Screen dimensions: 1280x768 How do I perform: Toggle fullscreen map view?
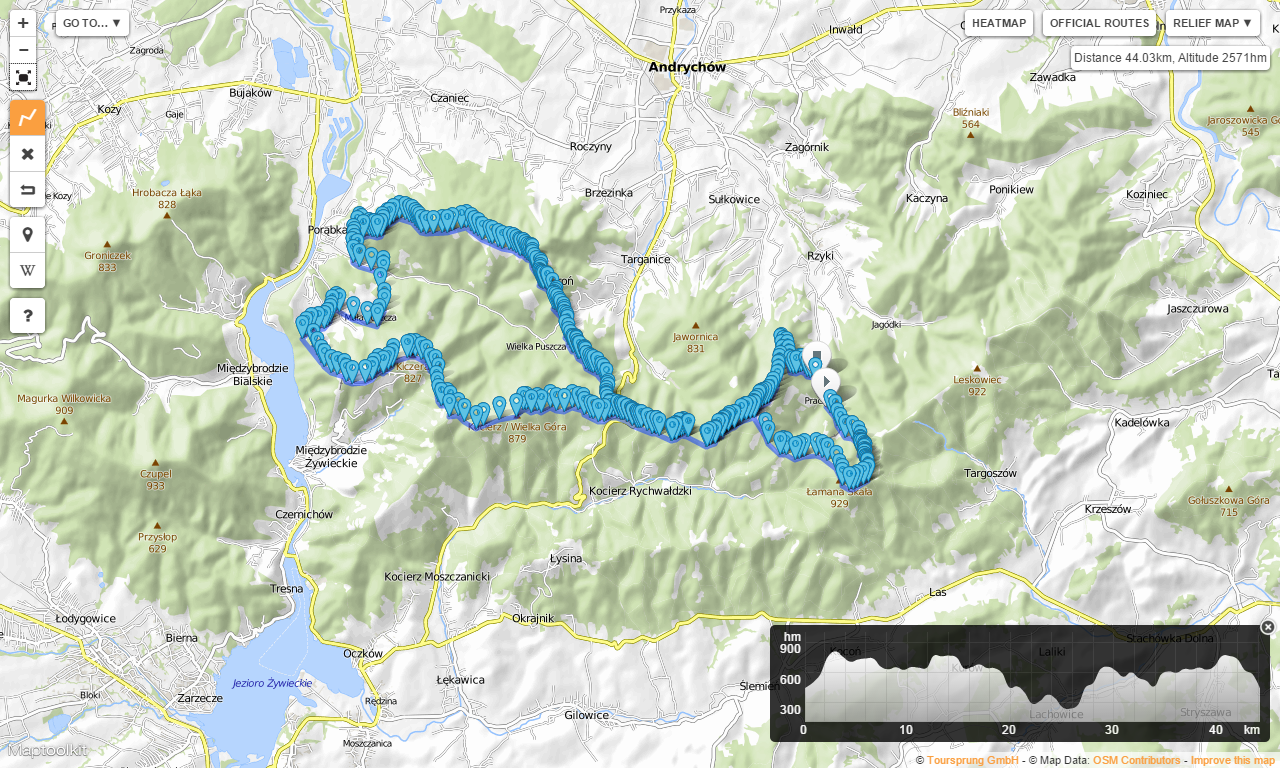[23, 77]
